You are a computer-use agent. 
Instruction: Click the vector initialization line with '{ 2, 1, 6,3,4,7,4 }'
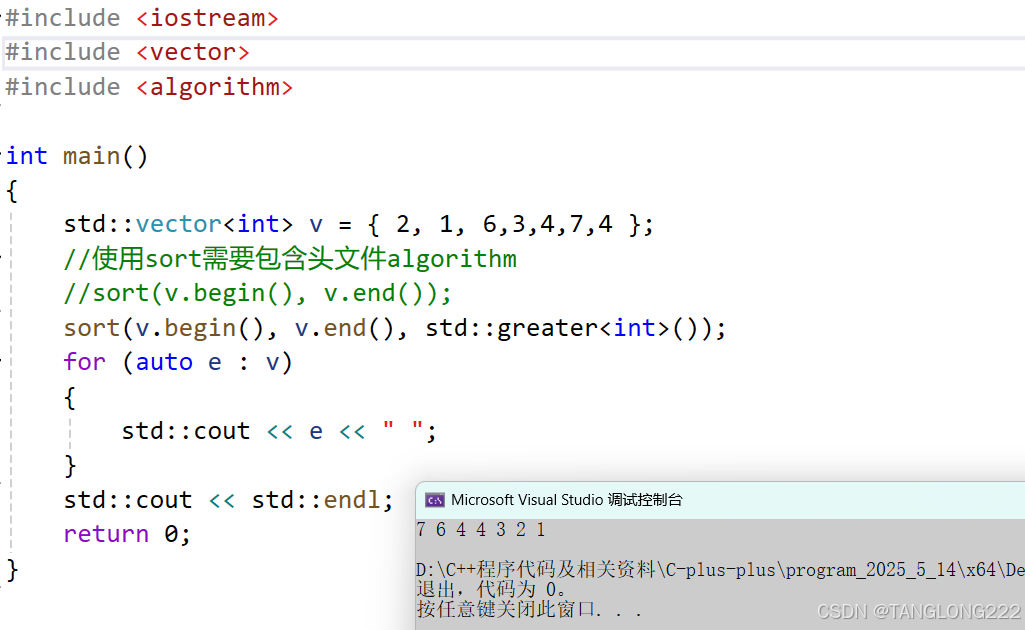point(358,224)
